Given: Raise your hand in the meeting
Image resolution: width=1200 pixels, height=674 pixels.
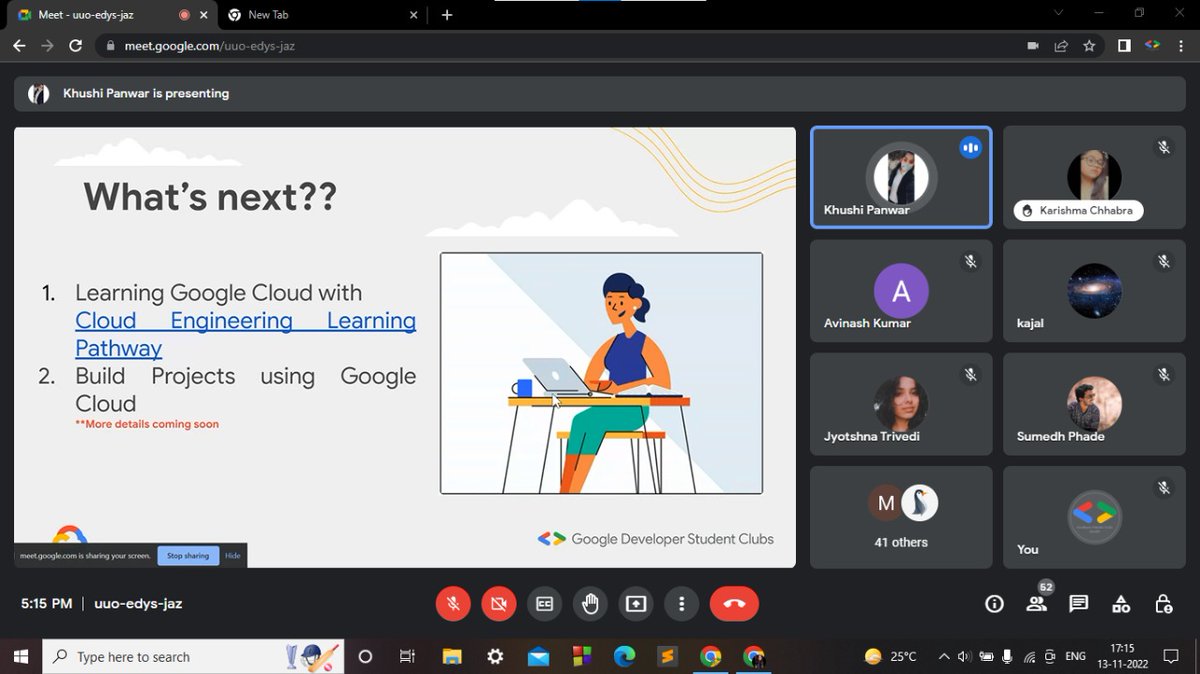Looking at the screenshot, I should tap(590, 603).
